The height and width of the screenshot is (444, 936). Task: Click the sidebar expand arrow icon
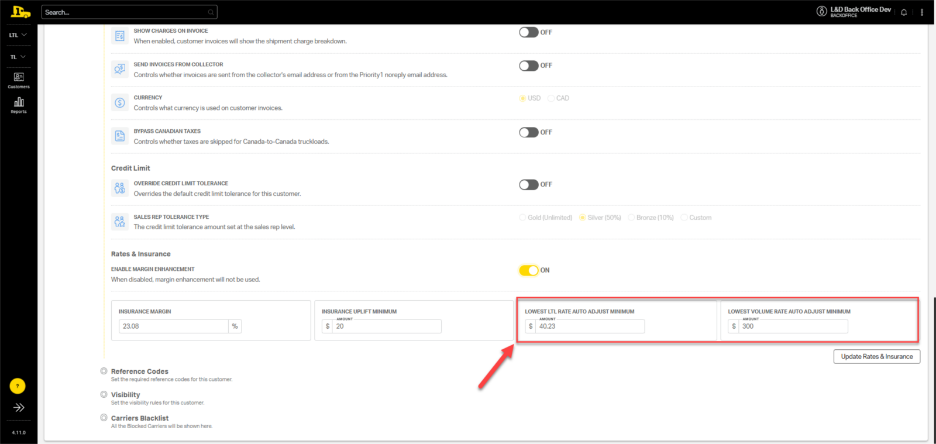[x=18, y=408]
